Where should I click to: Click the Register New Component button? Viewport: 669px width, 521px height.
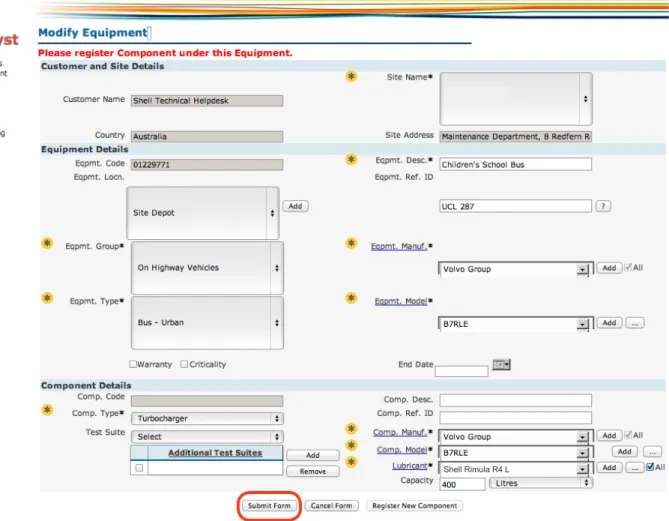(414, 506)
